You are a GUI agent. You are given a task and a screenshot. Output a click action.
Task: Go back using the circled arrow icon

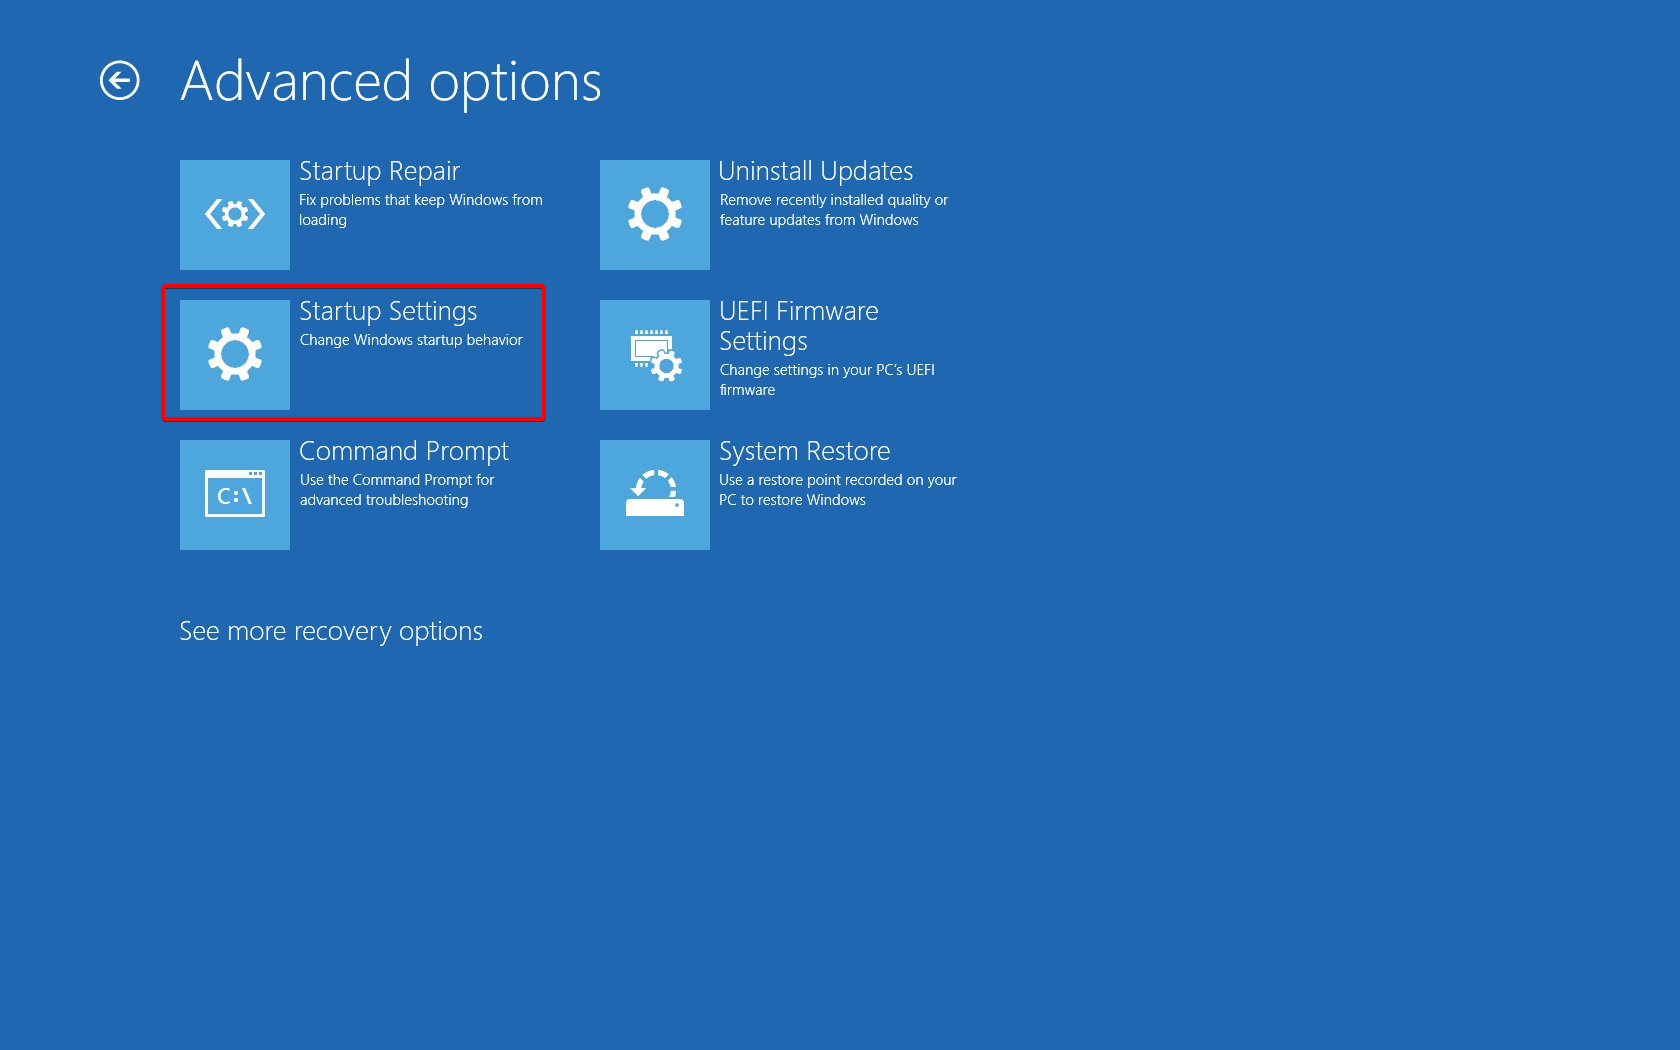(x=120, y=81)
